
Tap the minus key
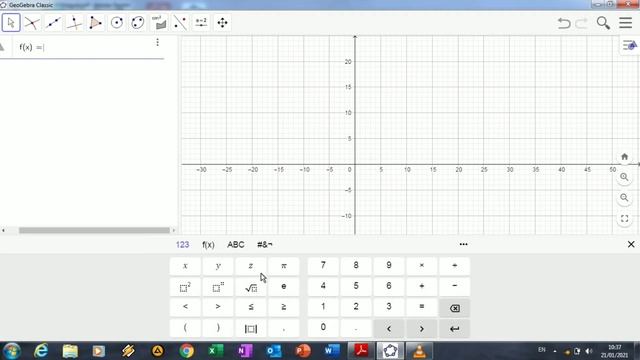tap(455, 287)
